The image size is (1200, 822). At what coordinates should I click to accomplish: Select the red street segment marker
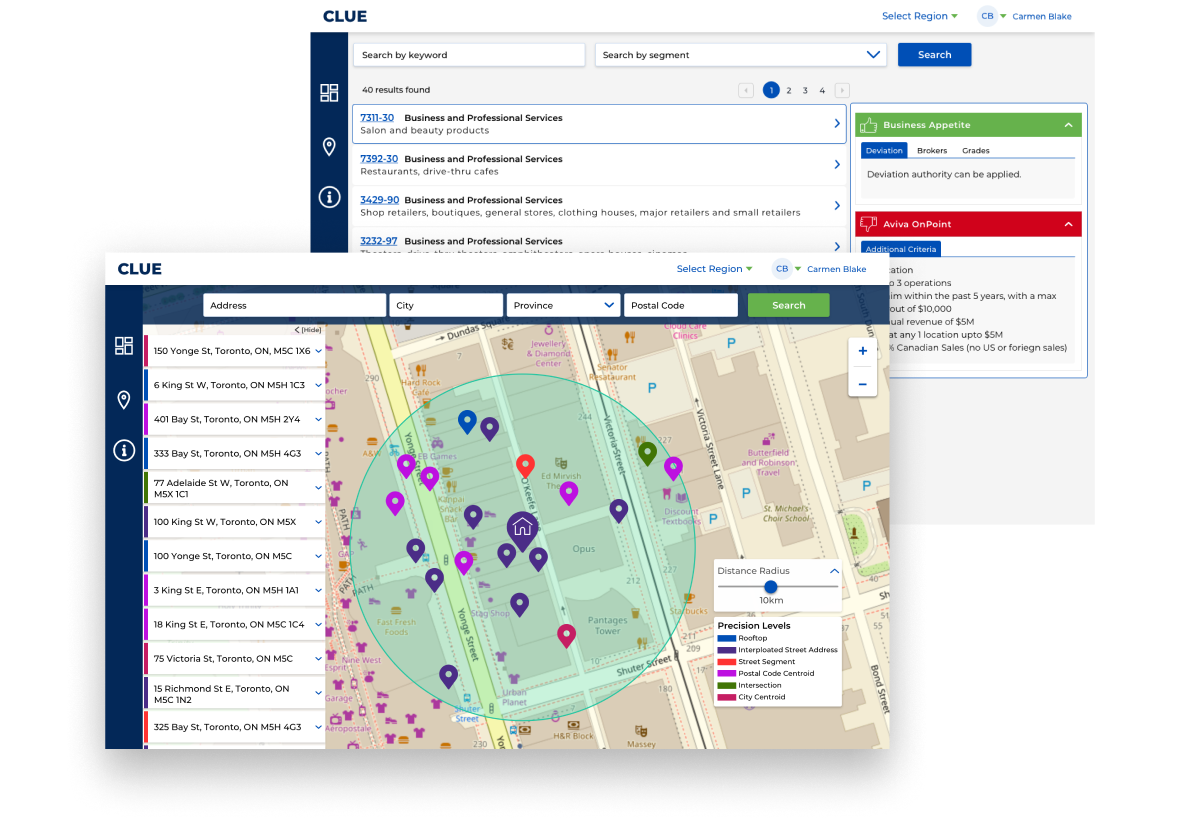(525, 466)
